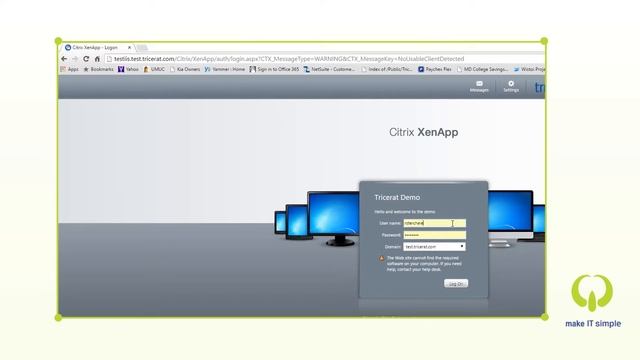This screenshot has width=640, height=360.
Task: Open the XenApp Messages icon
Action: coord(479,86)
